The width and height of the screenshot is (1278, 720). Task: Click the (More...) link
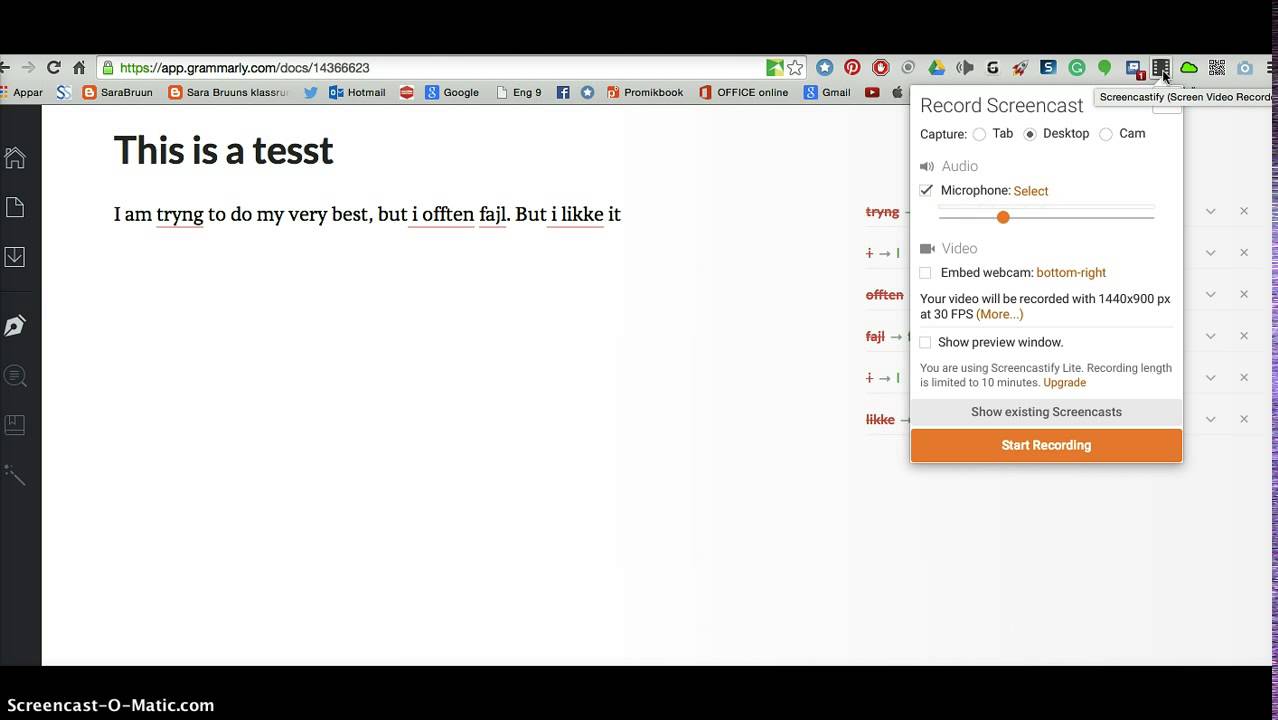pyautogui.click(x=999, y=314)
